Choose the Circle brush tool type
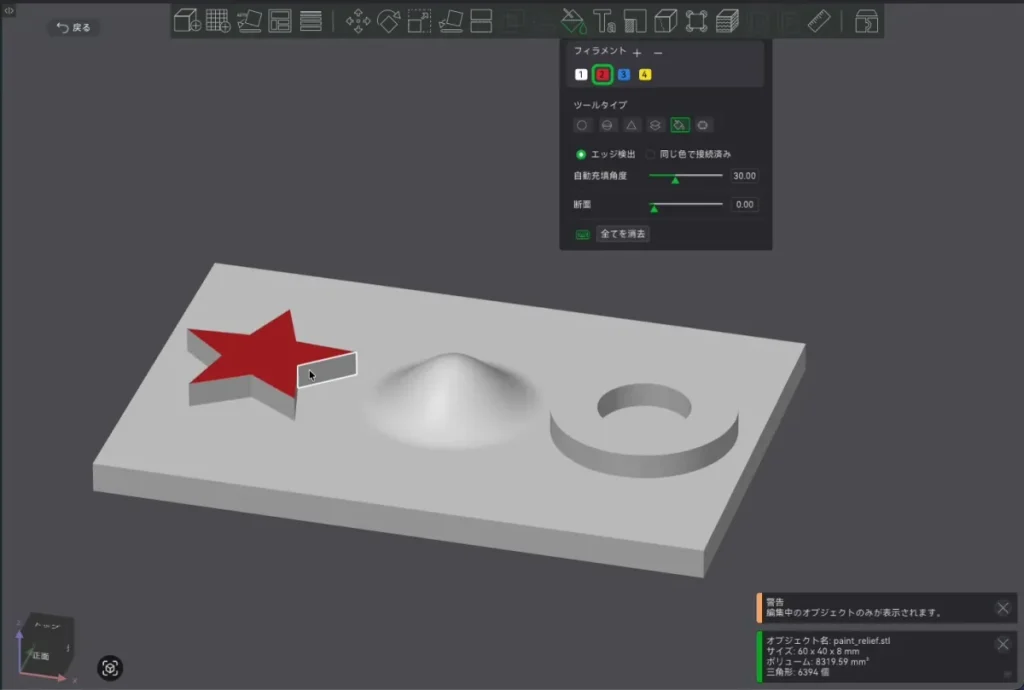 582,125
